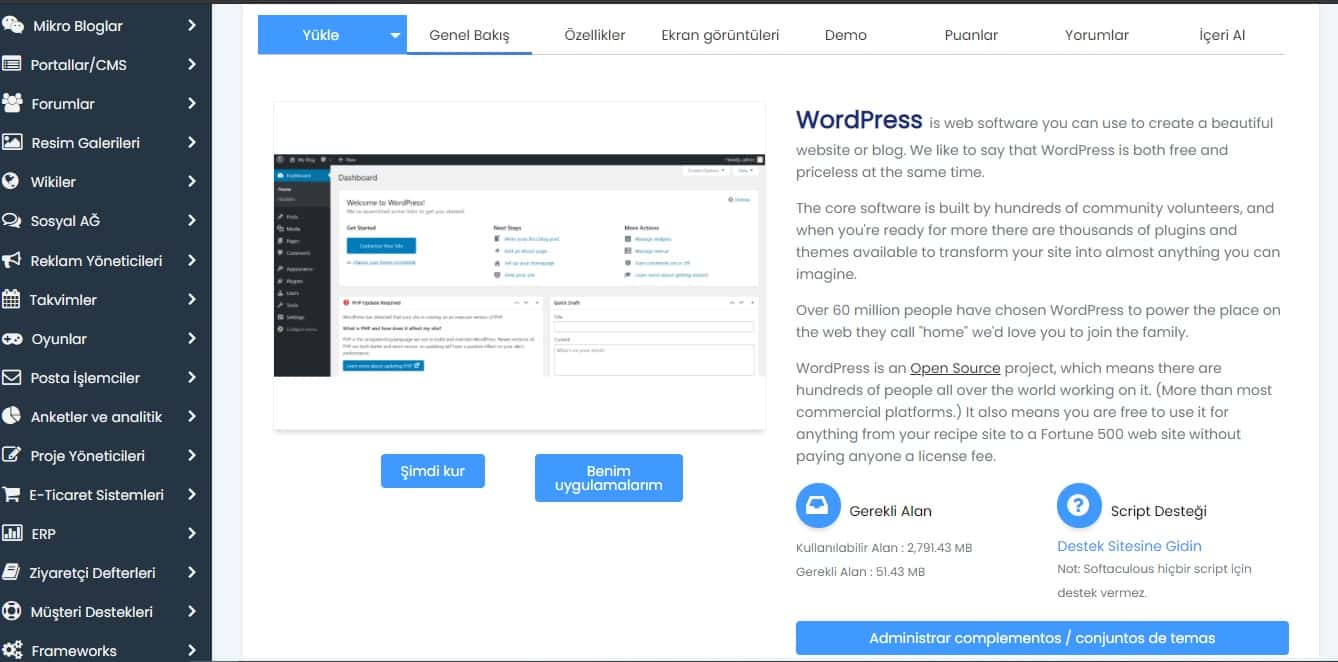Viewport: 1338px width, 662px height.
Task: Select the Sosyal AĞ sidebar label
Action: pyautogui.click(x=66, y=221)
